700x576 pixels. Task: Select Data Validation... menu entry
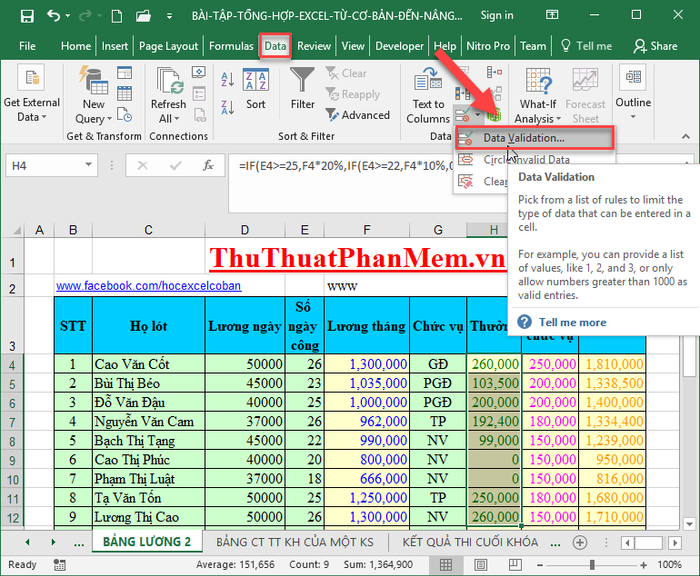(x=523, y=138)
